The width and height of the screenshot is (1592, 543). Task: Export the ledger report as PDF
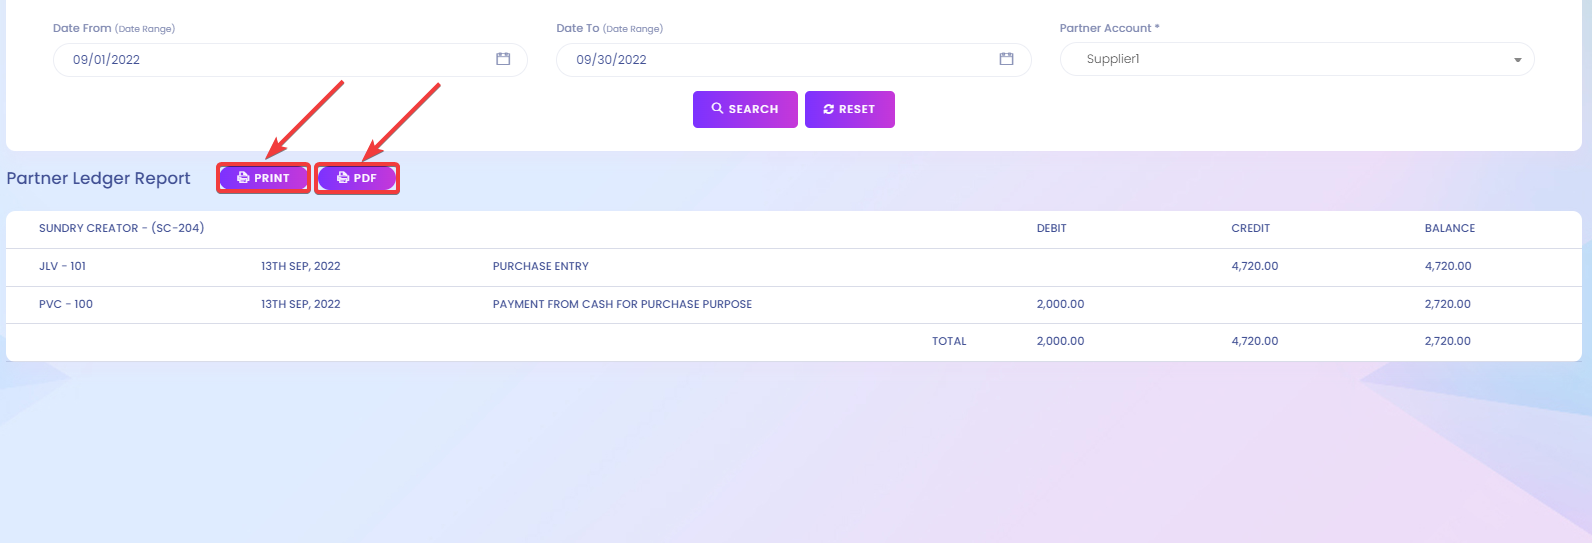click(357, 178)
